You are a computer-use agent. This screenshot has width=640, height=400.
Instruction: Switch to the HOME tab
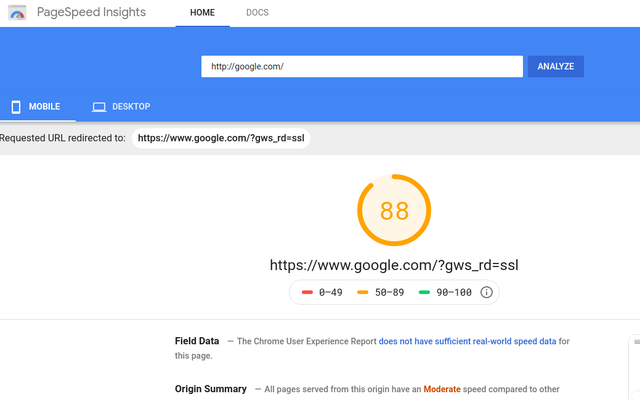(x=202, y=13)
